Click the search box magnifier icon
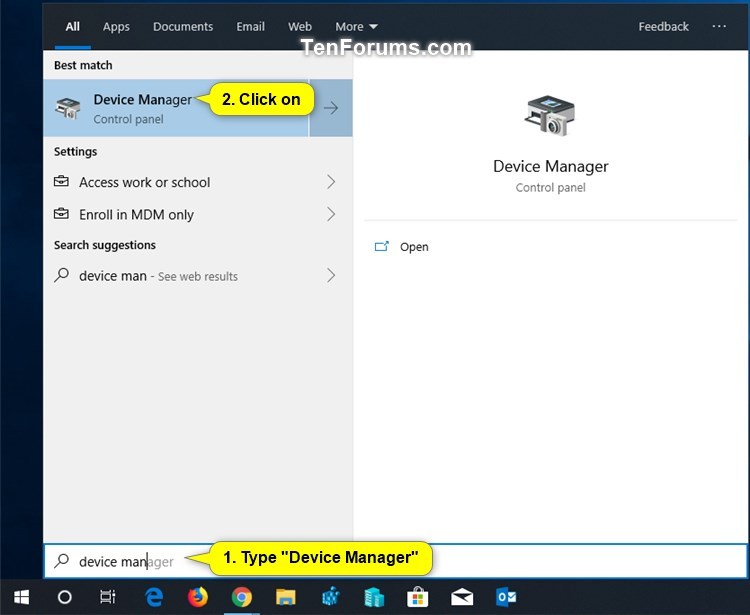750x615 pixels. [x=61, y=560]
